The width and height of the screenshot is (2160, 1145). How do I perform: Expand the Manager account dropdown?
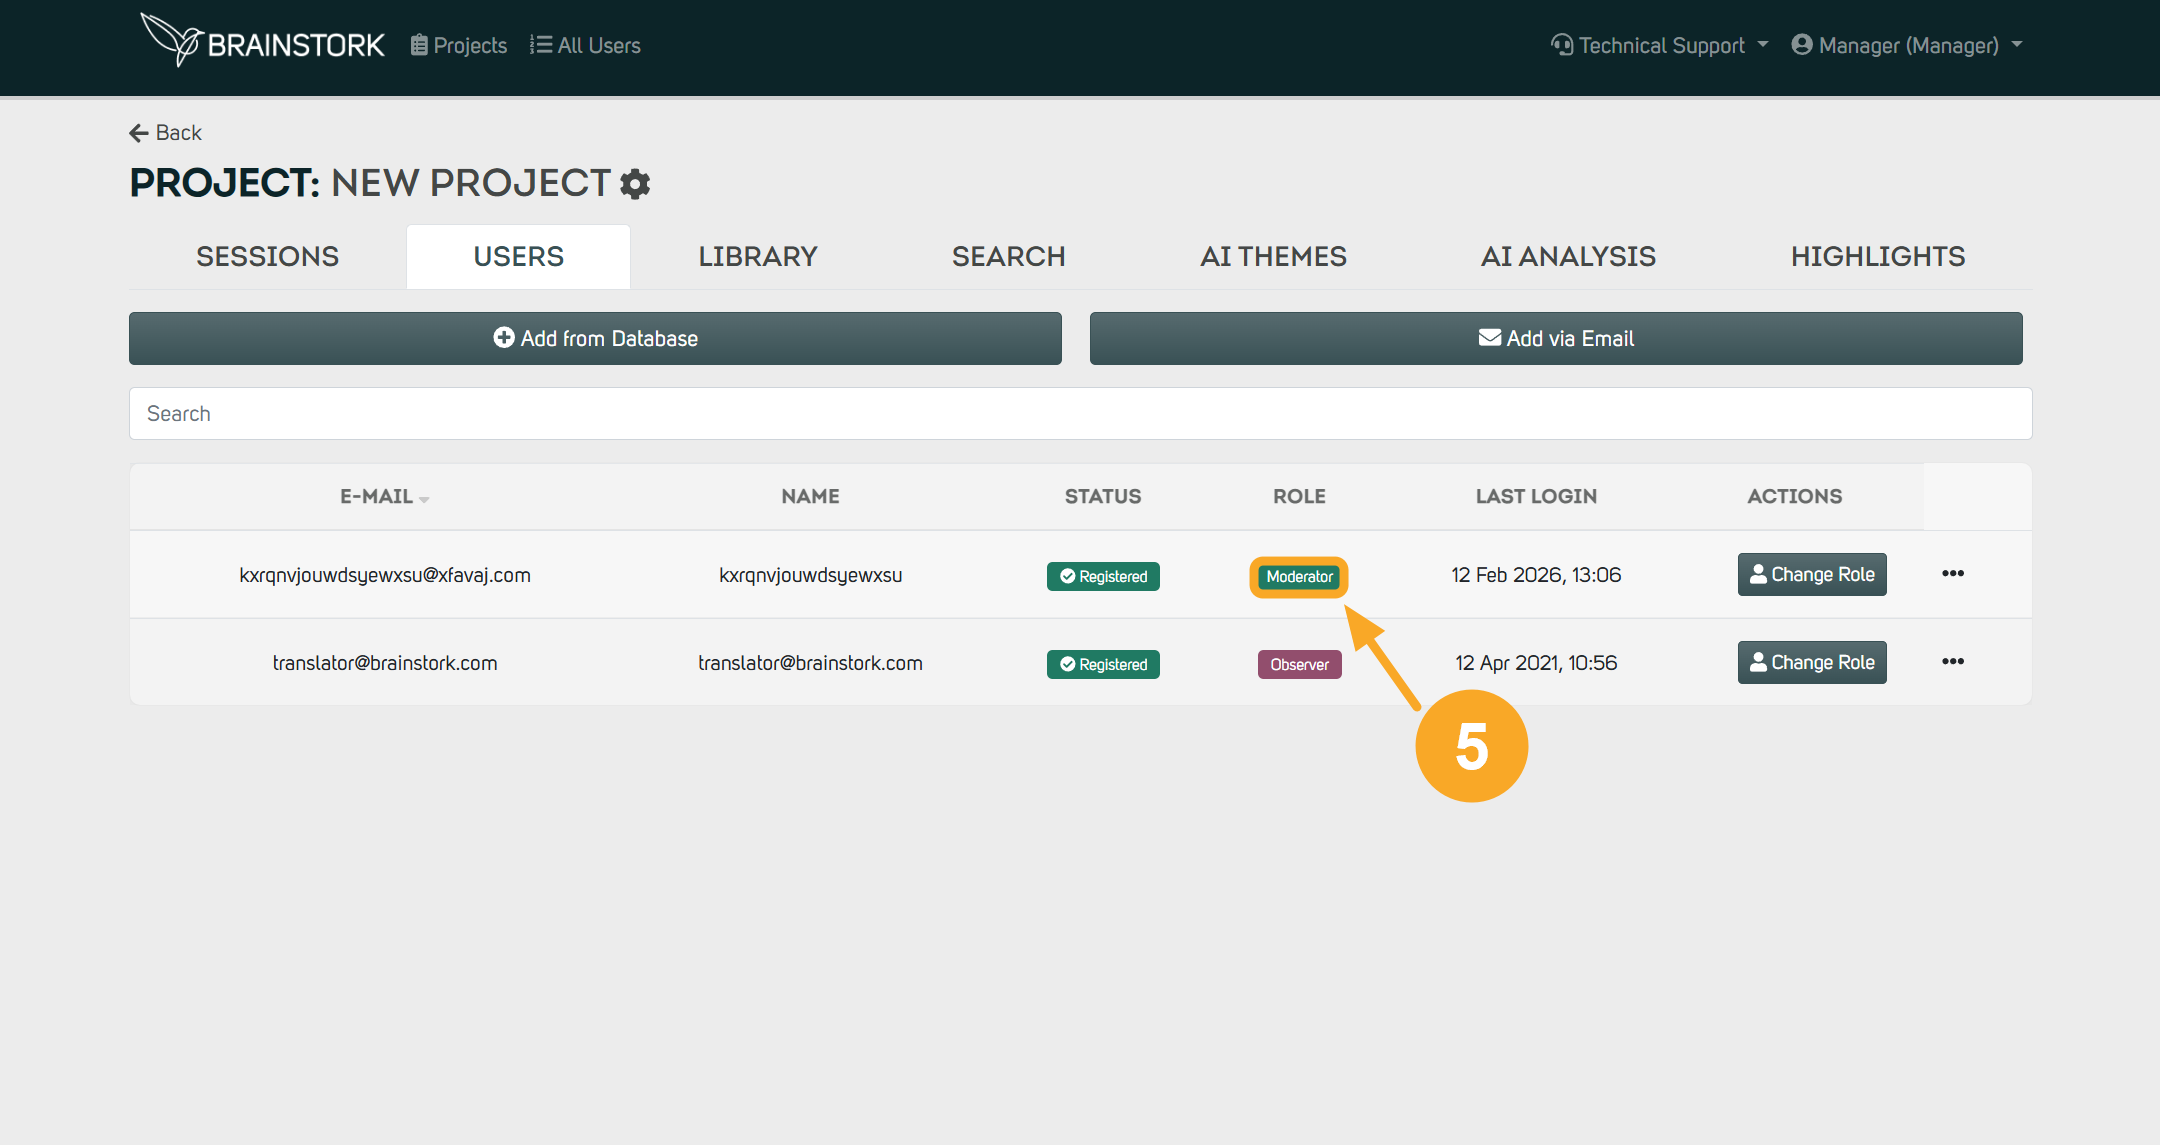tap(1907, 45)
